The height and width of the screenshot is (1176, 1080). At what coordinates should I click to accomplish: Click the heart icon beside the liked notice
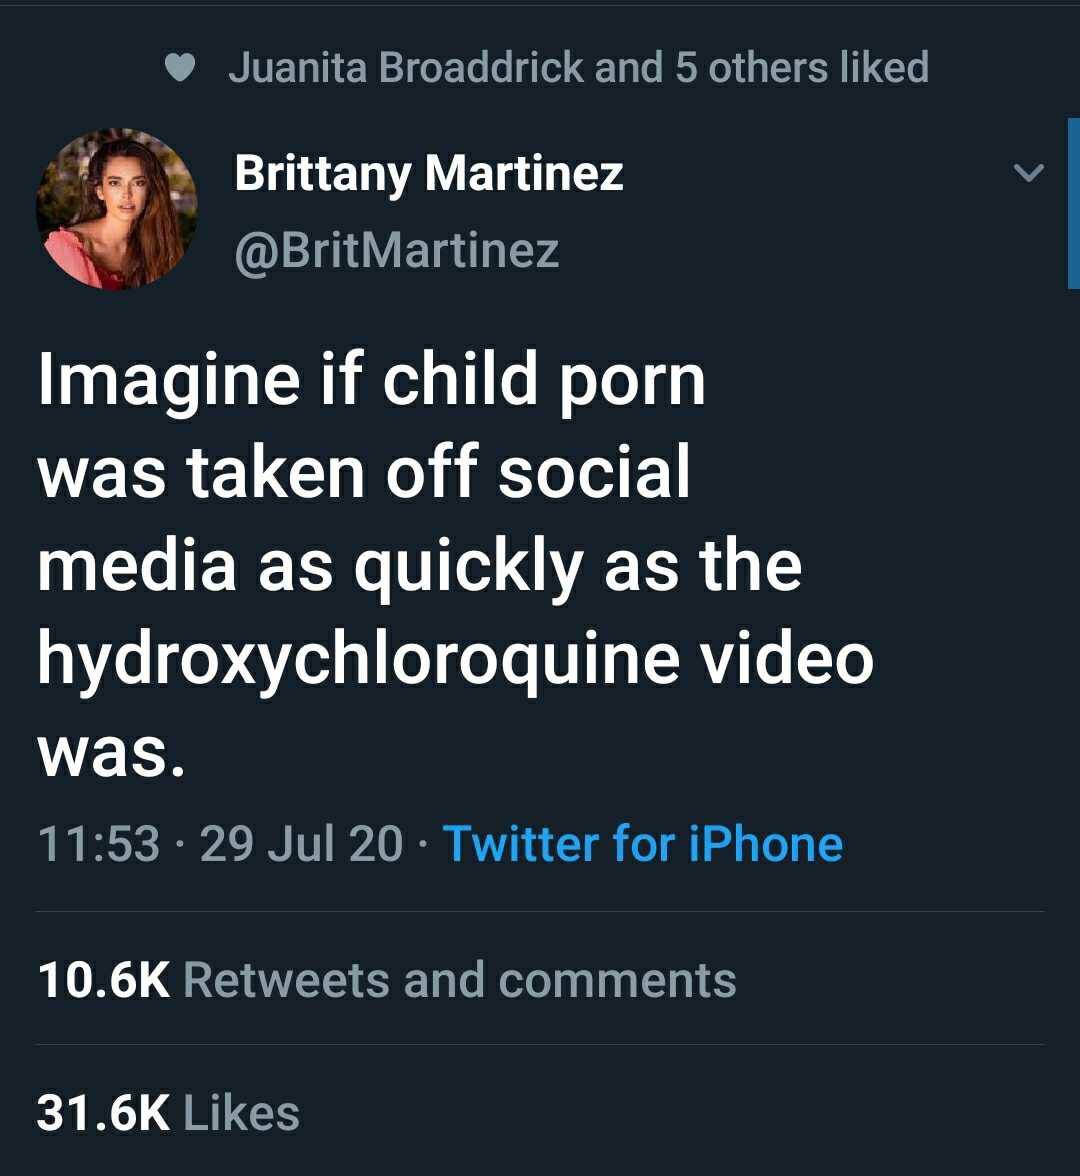pyautogui.click(x=179, y=67)
